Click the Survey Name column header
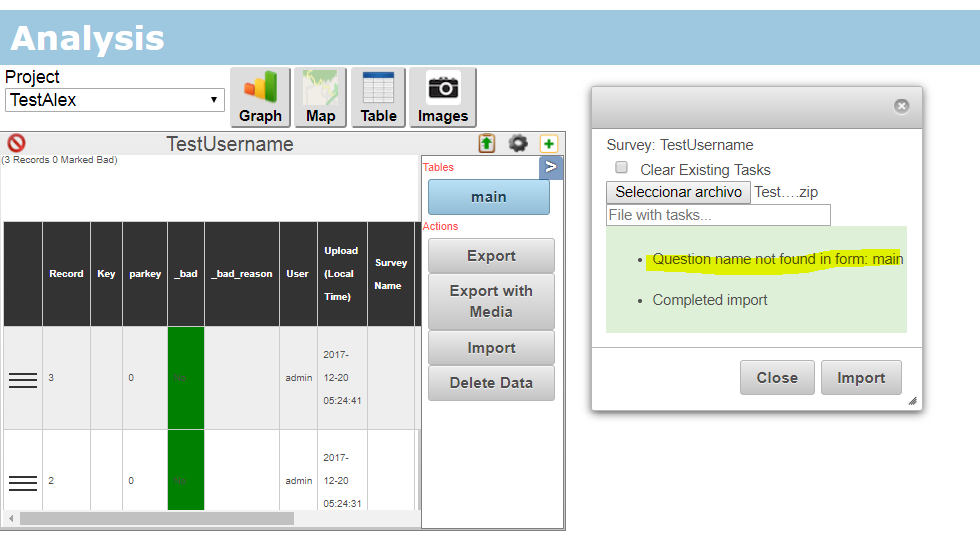Viewport: 980px width, 539px height. [391, 274]
